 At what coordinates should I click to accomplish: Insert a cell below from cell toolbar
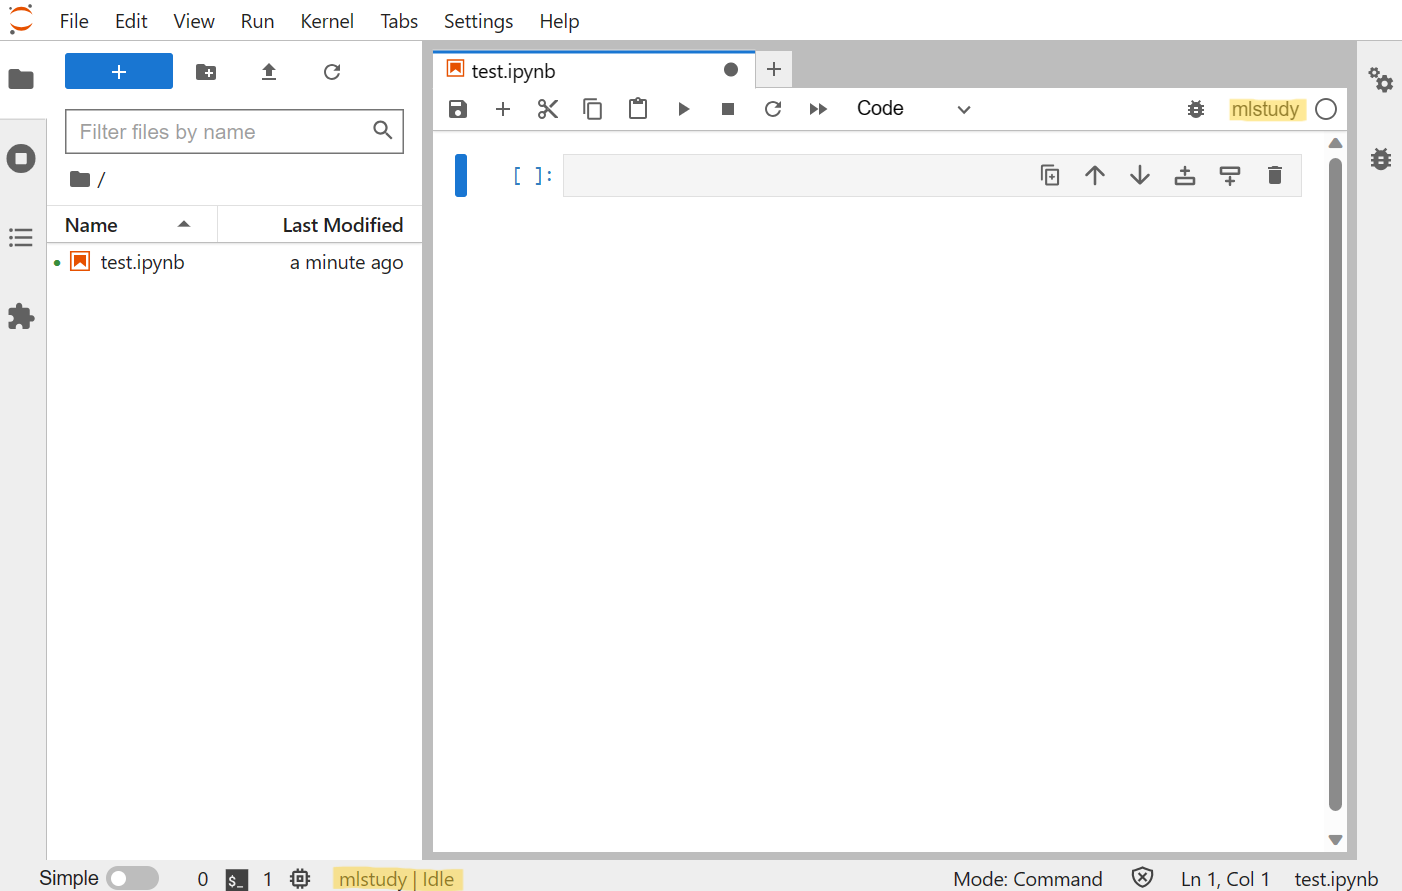pyautogui.click(x=1230, y=176)
